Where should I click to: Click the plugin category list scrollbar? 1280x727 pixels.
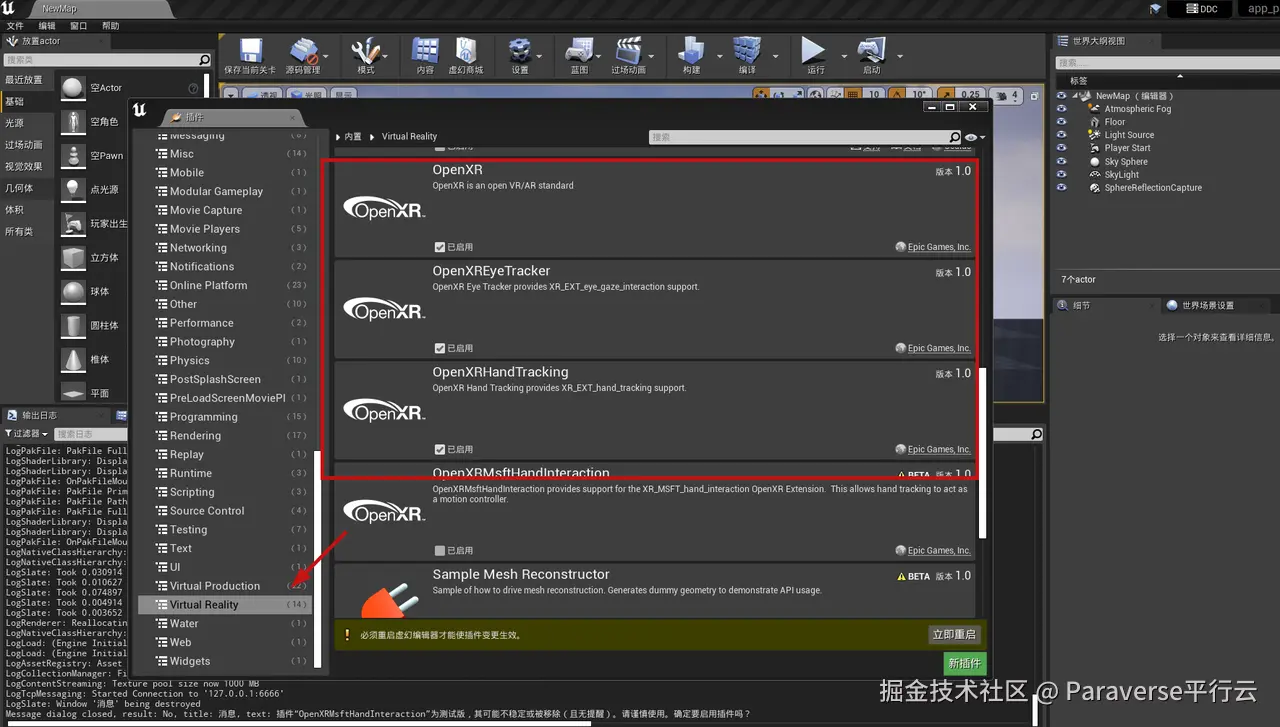tap(318, 560)
